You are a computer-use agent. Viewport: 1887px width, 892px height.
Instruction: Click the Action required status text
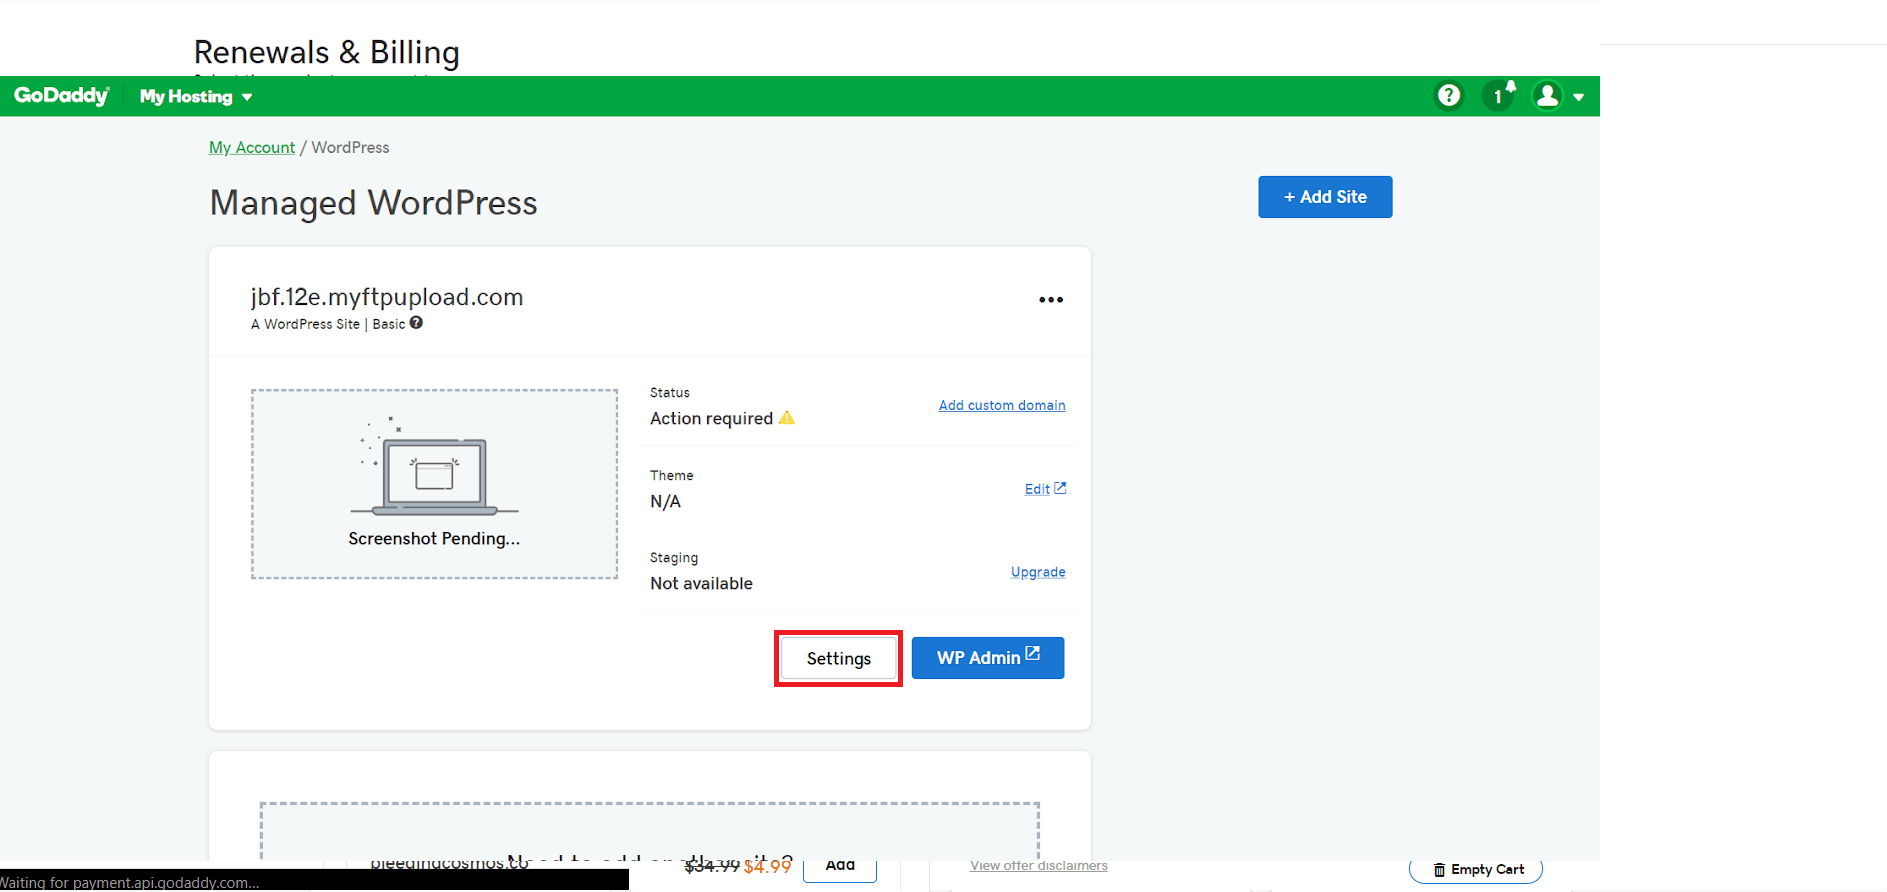711,418
